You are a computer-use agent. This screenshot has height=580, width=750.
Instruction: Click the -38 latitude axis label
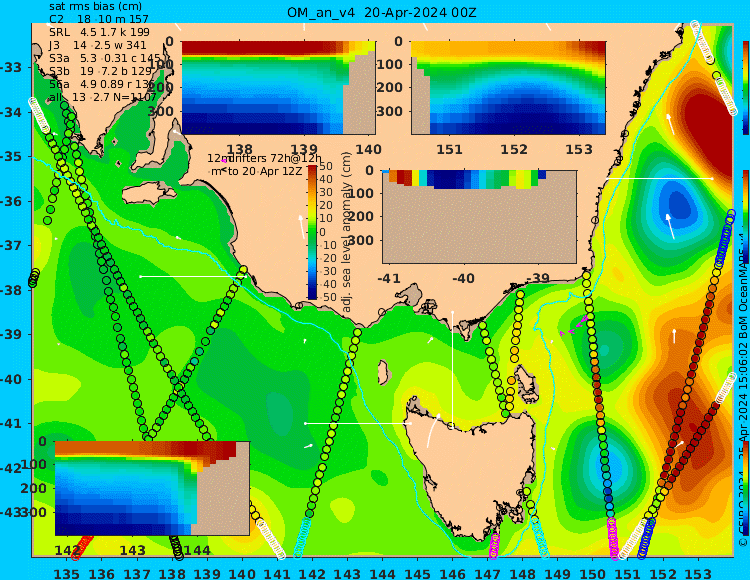(x=11, y=290)
